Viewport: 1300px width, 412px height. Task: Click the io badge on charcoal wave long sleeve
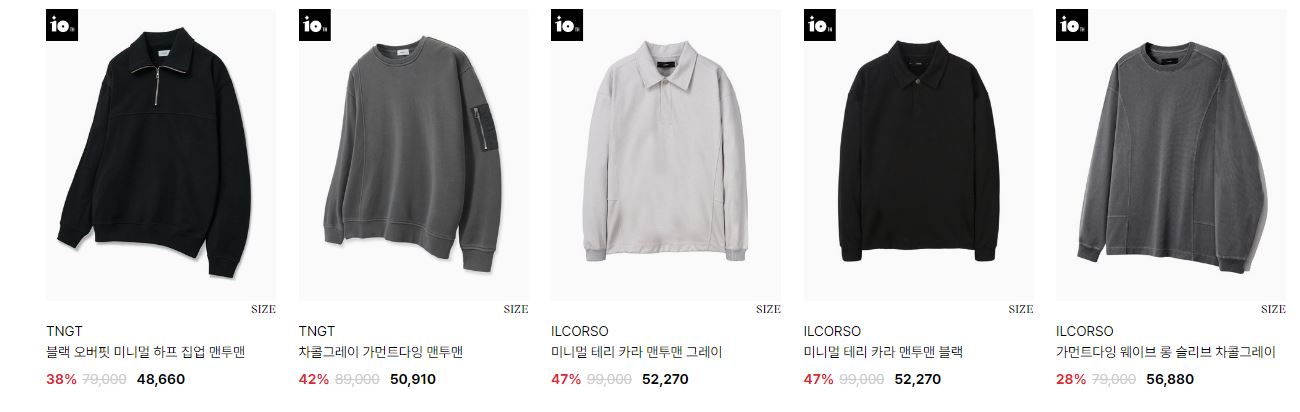click(1072, 26)
